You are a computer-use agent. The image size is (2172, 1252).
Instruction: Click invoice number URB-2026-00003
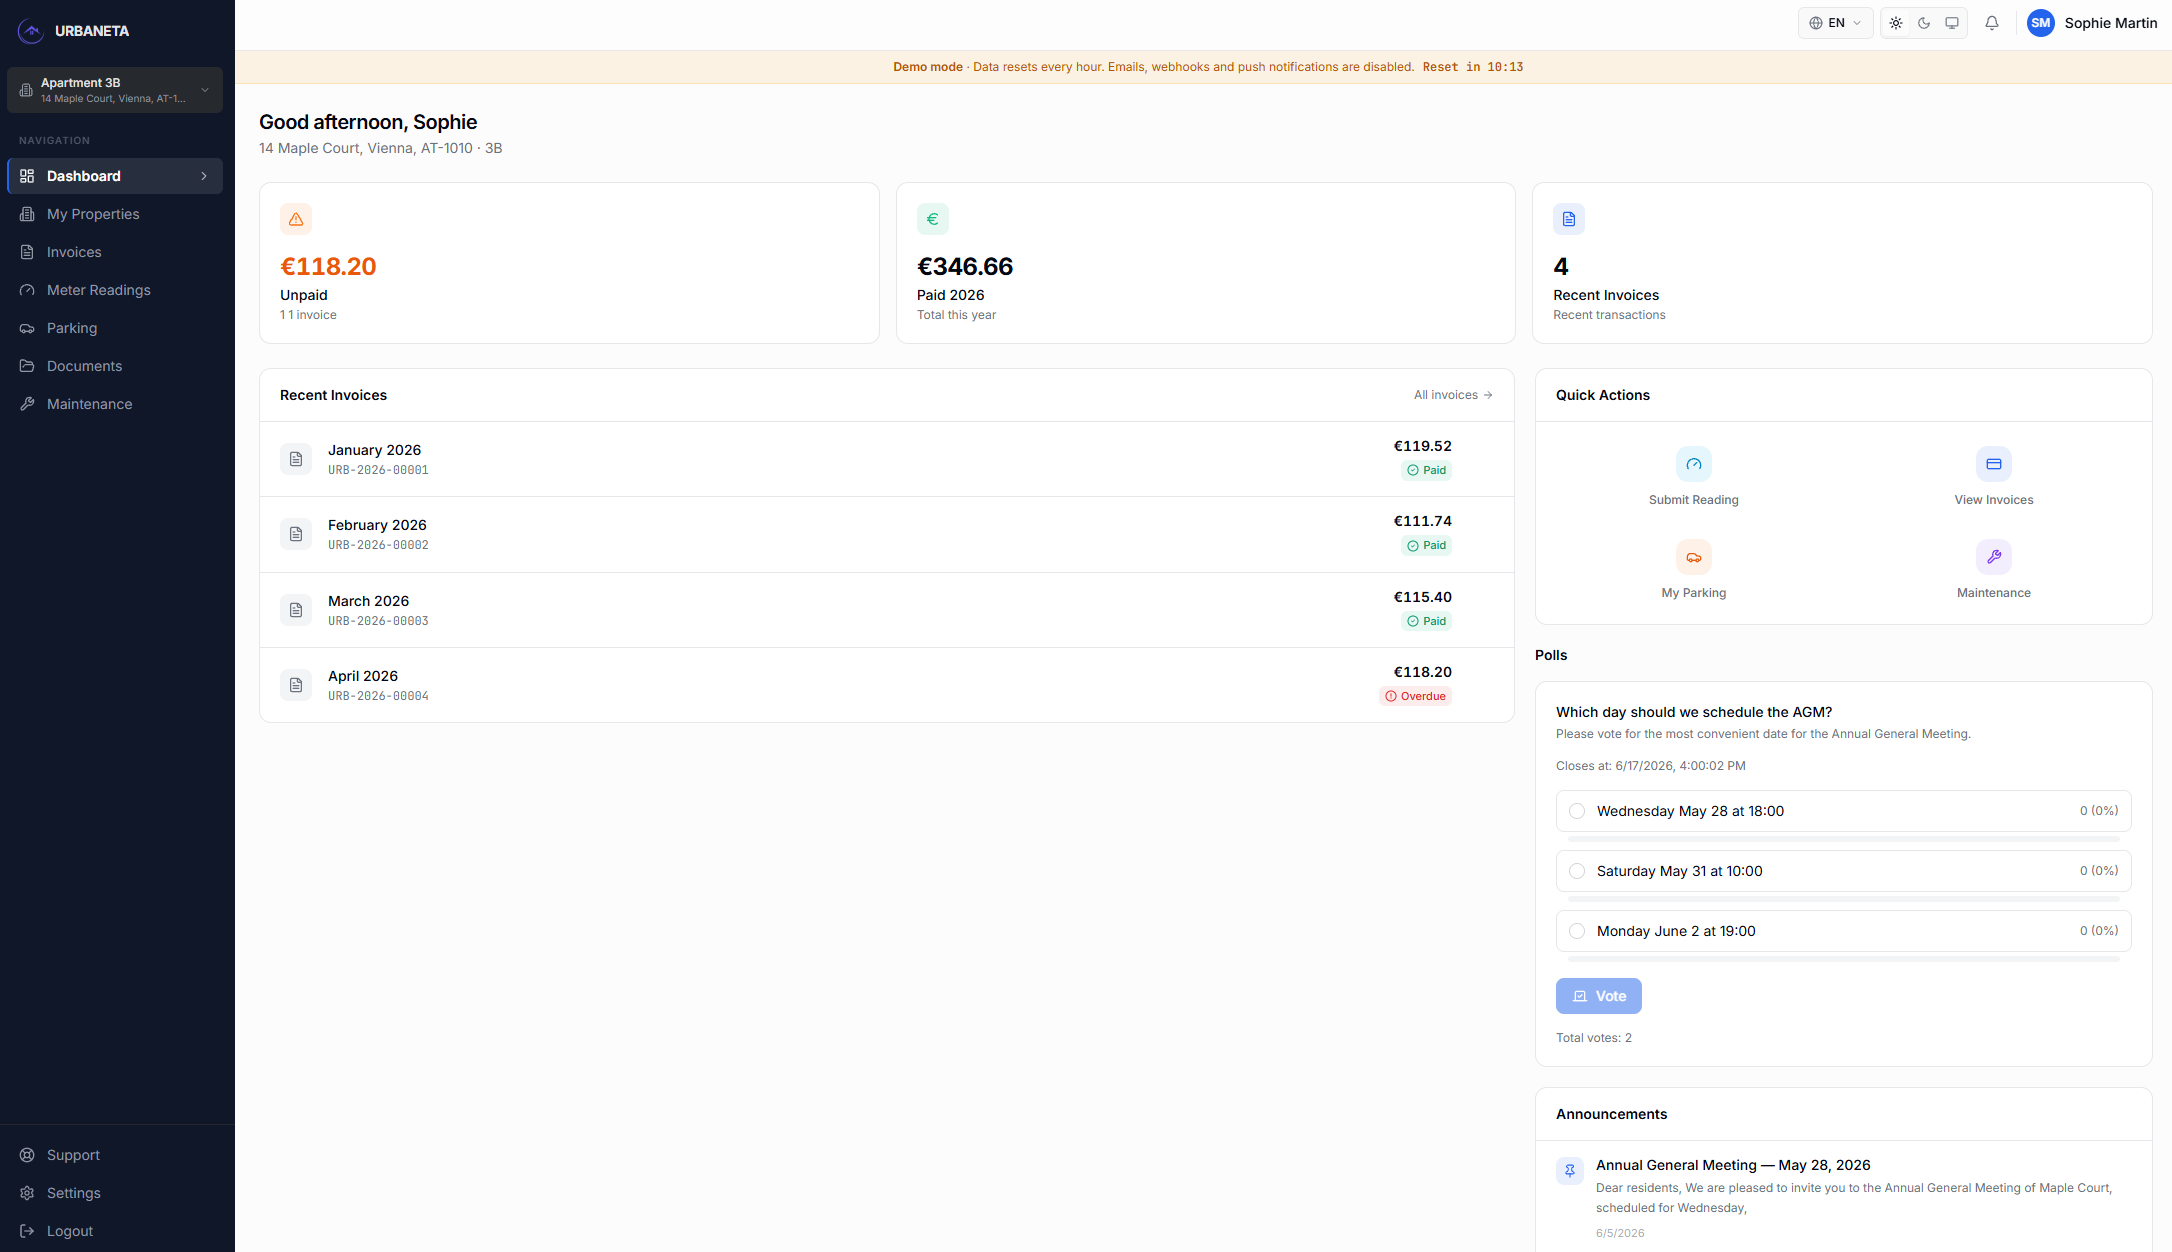(x=378, y=621)
